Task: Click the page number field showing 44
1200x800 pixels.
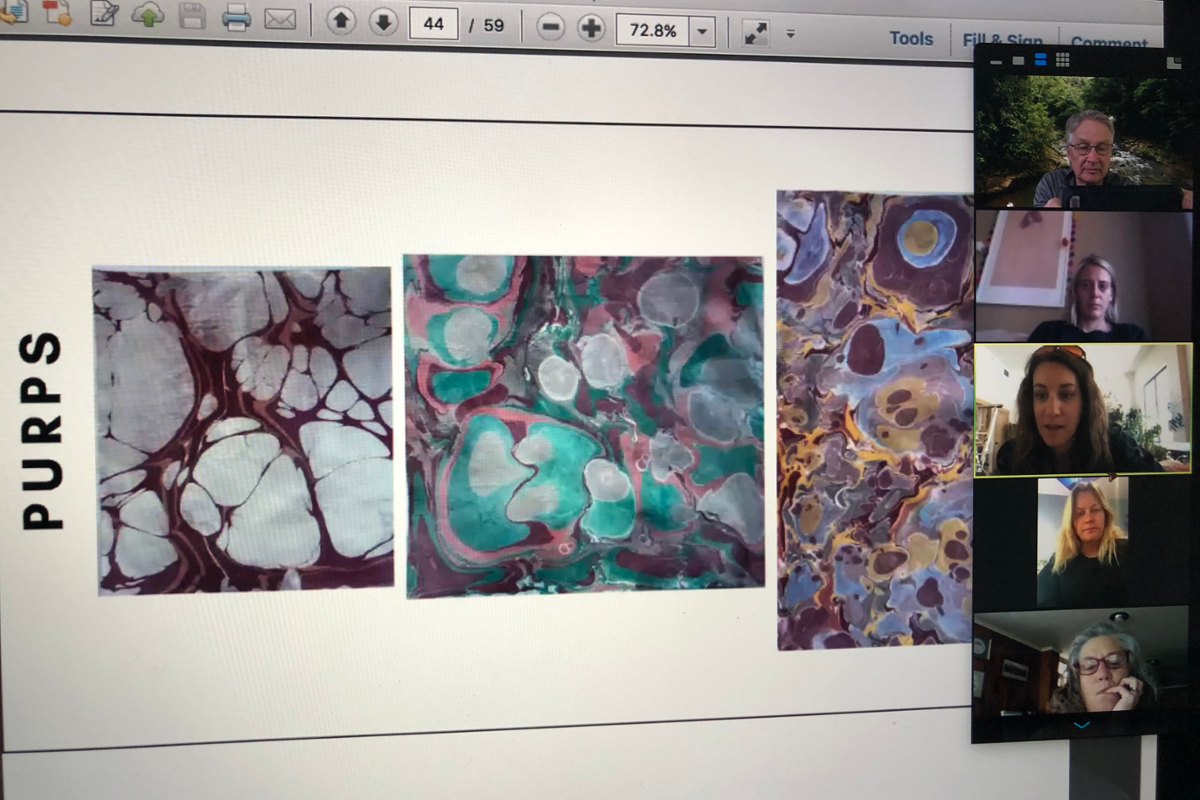Action: point(433,24)
